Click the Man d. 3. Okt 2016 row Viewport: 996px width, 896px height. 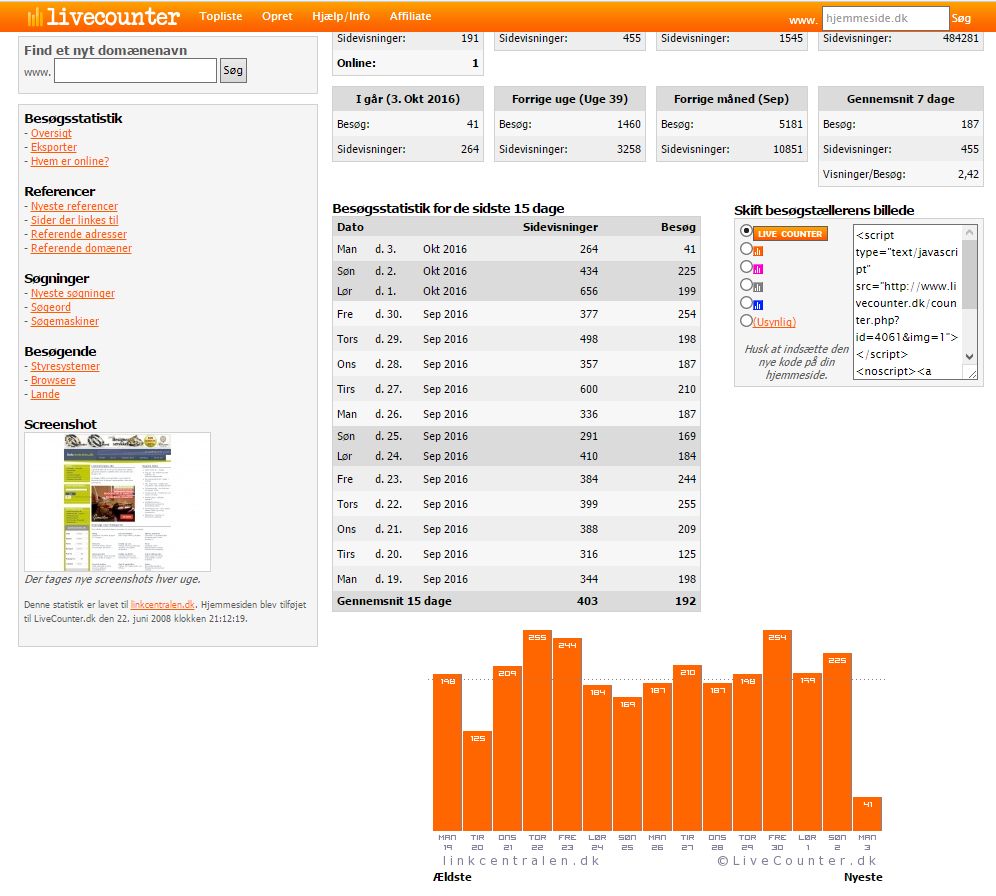point(516,249)
